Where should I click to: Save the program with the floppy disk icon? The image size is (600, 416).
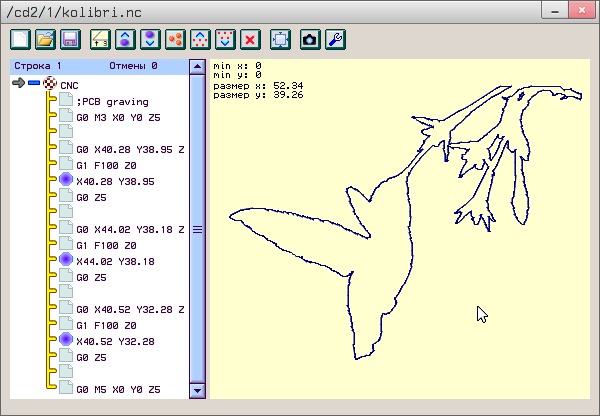(71, 40)
